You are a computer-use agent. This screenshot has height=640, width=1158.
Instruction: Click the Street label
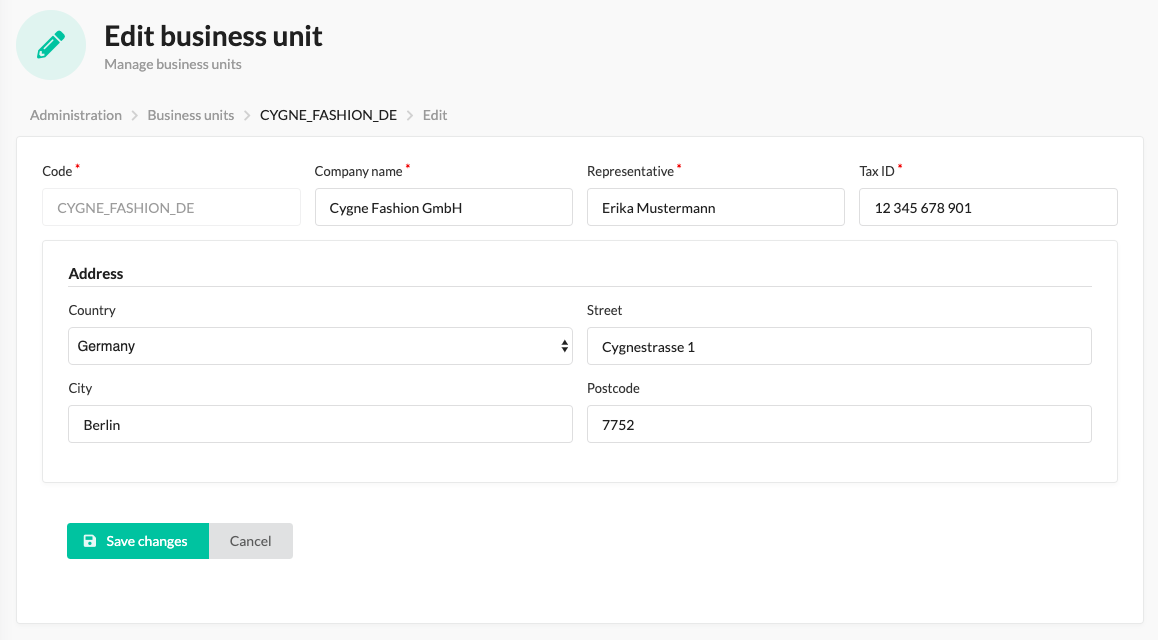(x=604, y=310)
